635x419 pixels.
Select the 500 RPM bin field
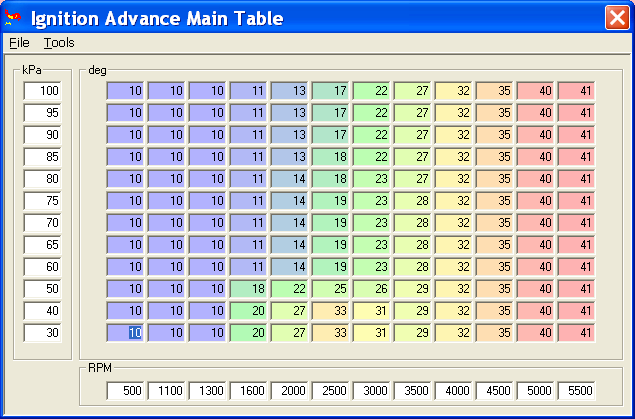126,391
